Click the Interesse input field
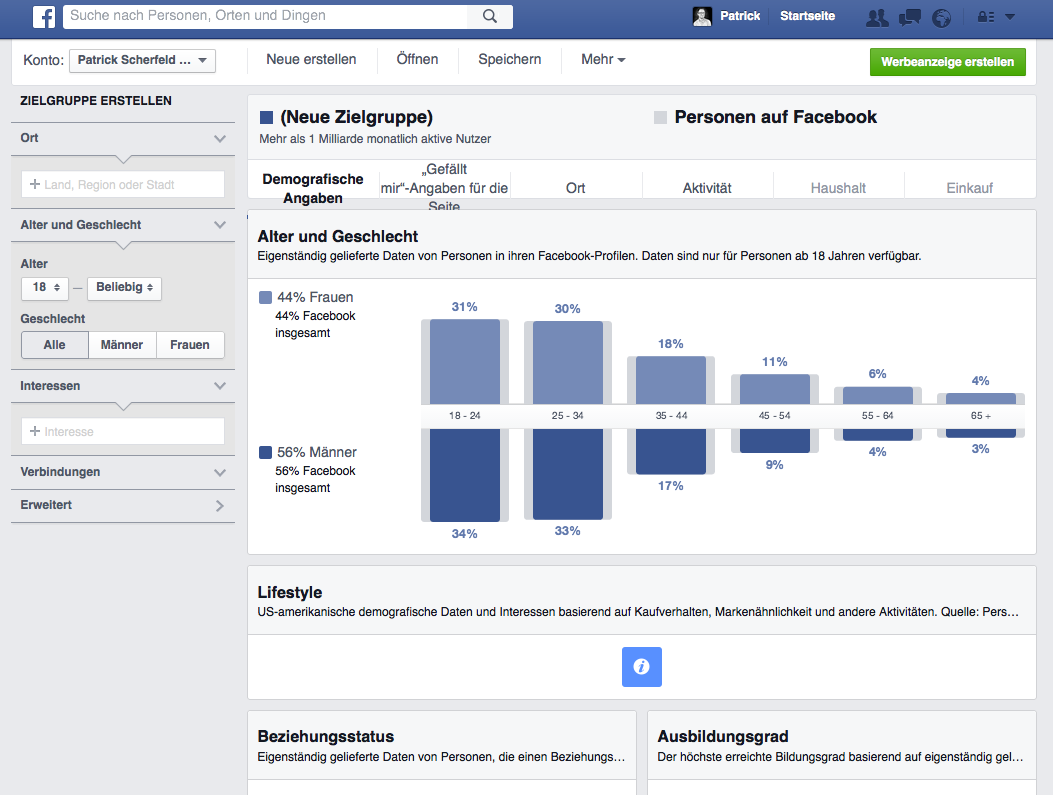This screenshot has width=1053, height=795. 123,431
